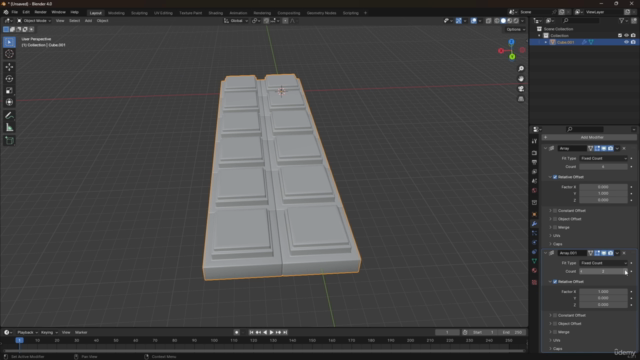Enable Constant Offset in Array modifier
Screen dimensions: 640x360
(555, 211)
